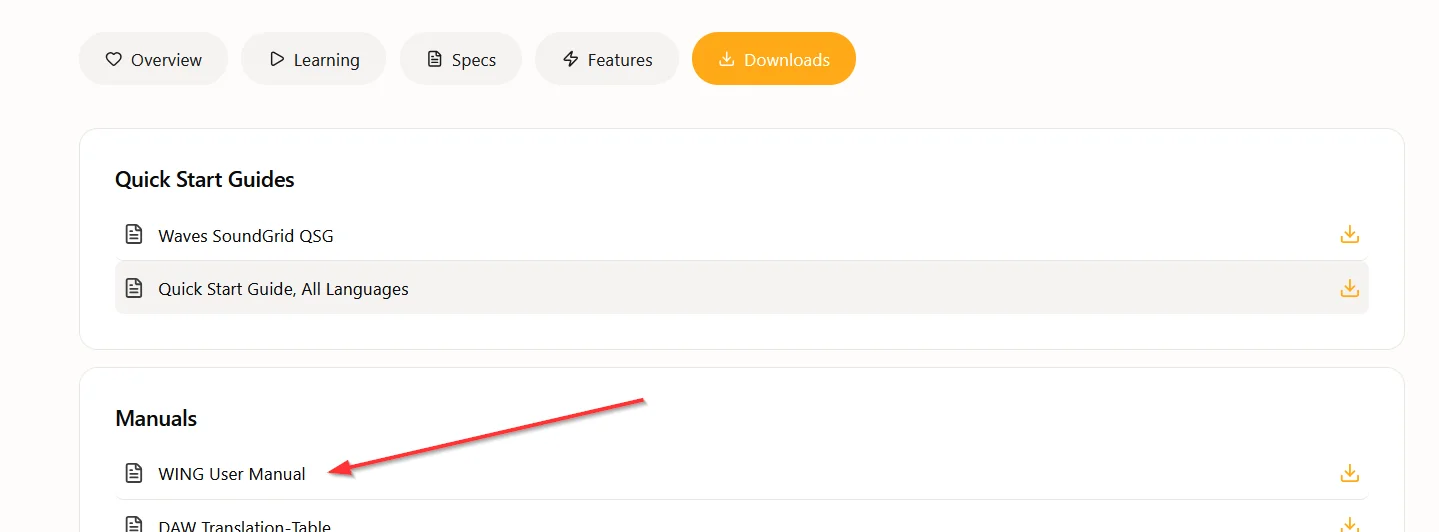Viewport: 1439px width, 532px height.
Task: Open the Specs tab
Action: pos(461,59)
